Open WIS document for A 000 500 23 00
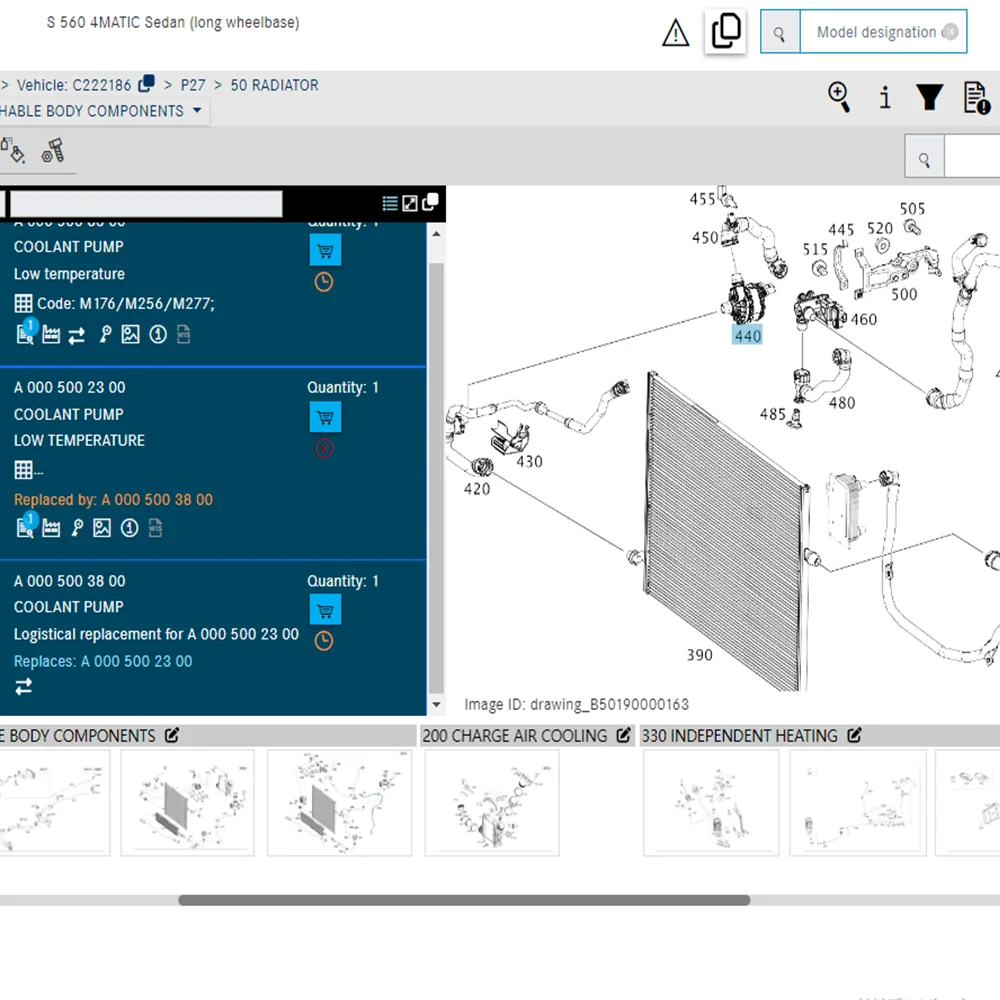The image size is (1000, 1000). pos(155,528)
